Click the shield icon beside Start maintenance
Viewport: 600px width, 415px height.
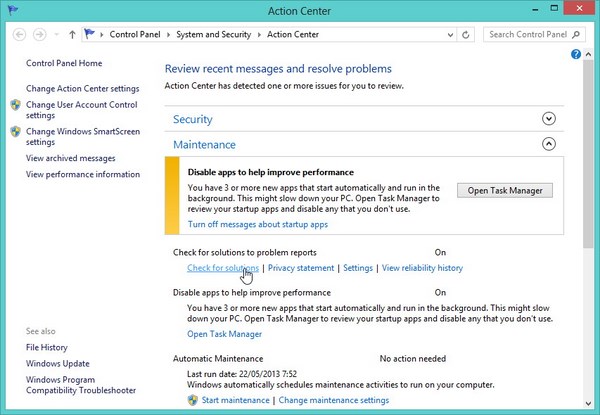(193, 400)
